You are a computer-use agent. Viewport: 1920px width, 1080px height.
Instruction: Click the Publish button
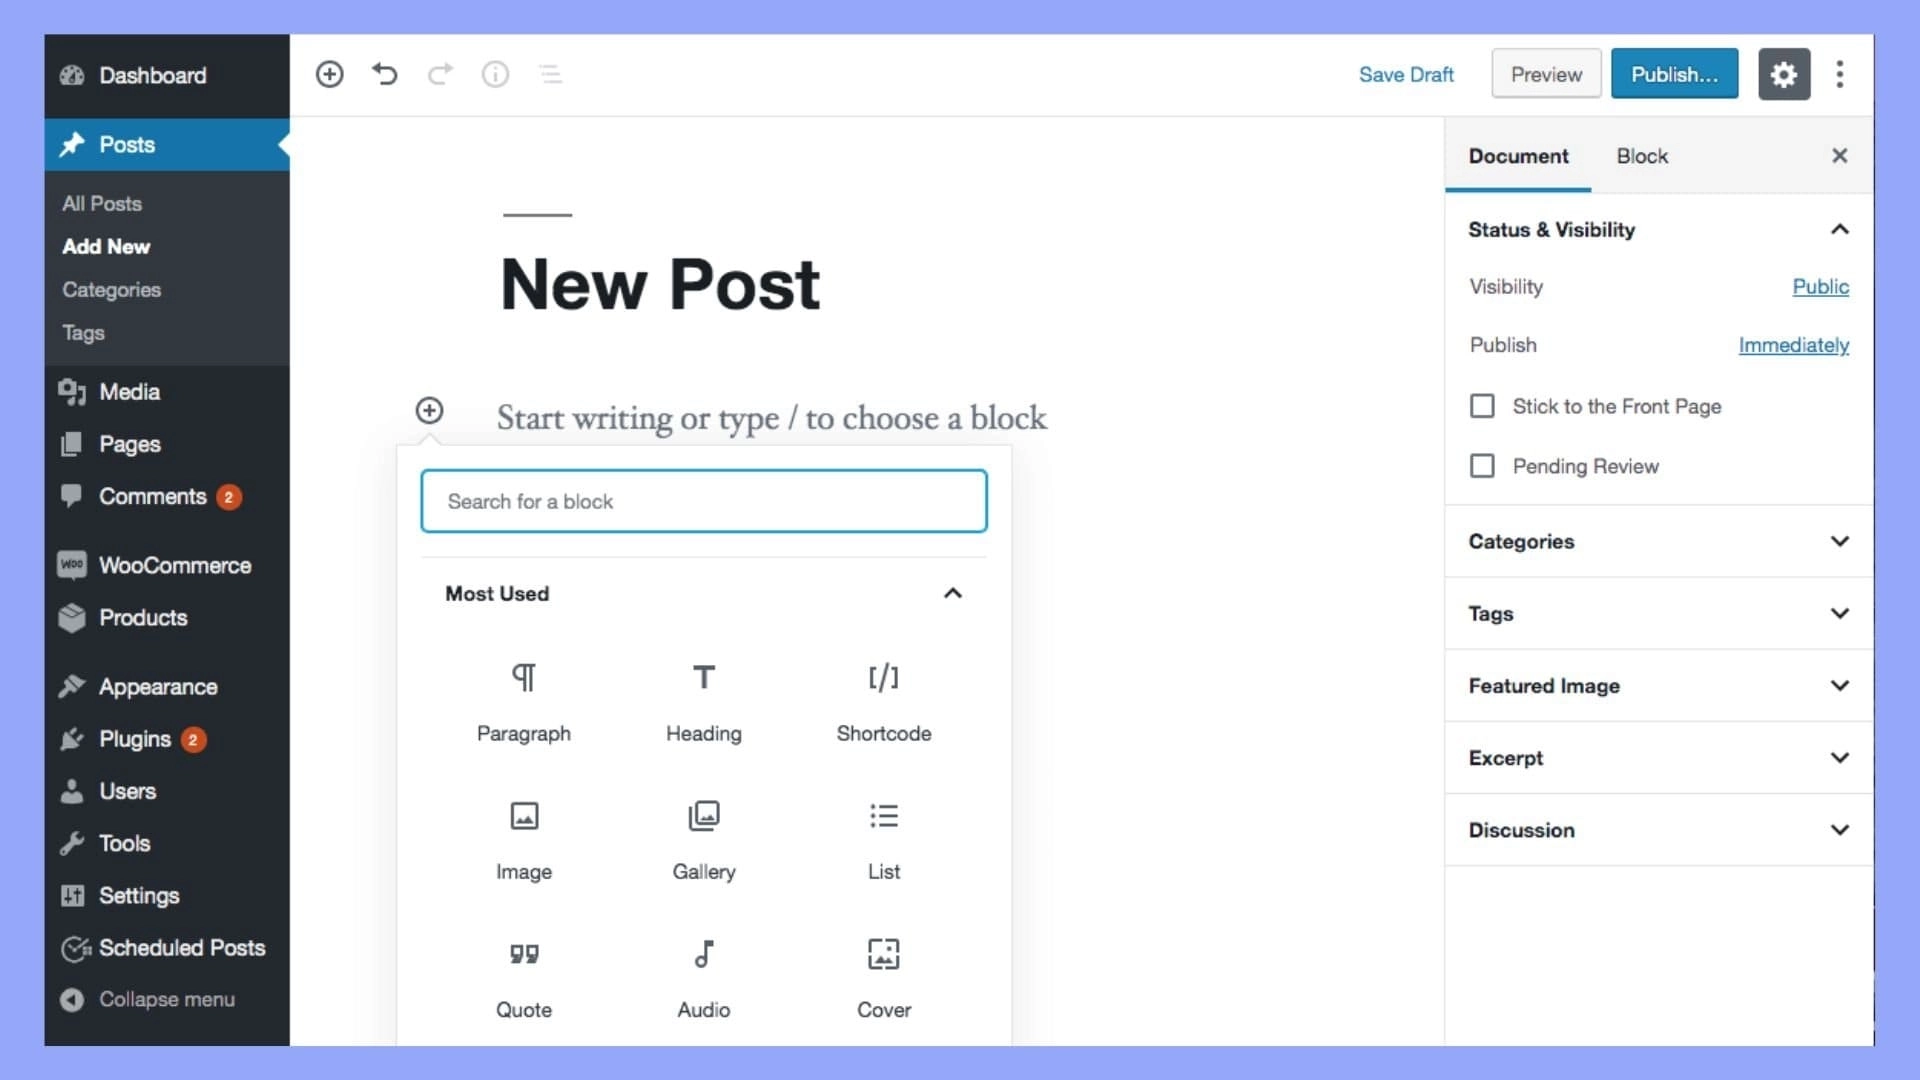click(1675, 74)
